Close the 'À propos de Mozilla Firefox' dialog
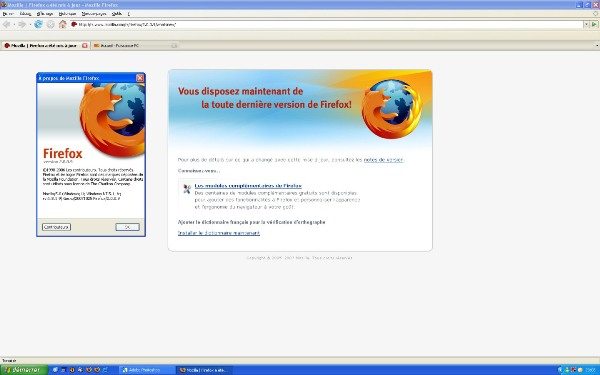 (x=140, y=78)
